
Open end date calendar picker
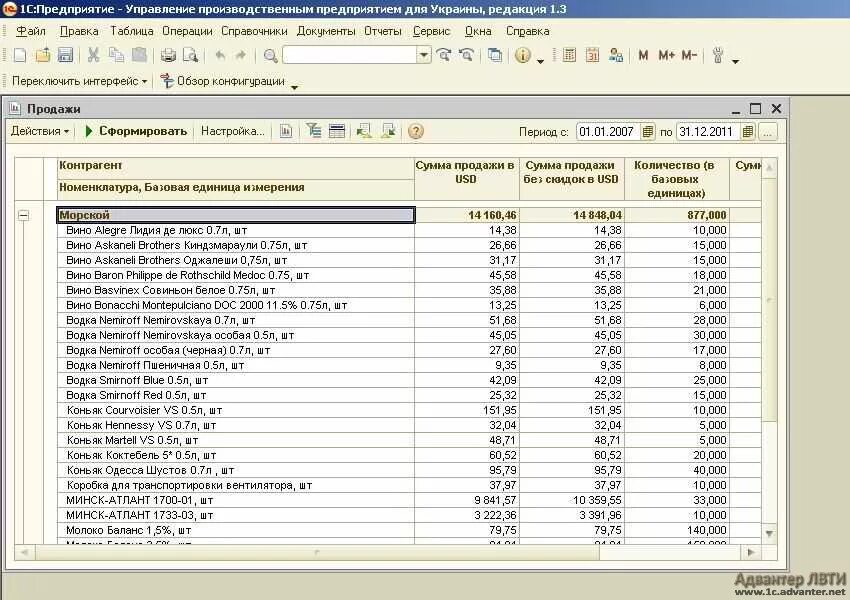[x=748, y=132]
